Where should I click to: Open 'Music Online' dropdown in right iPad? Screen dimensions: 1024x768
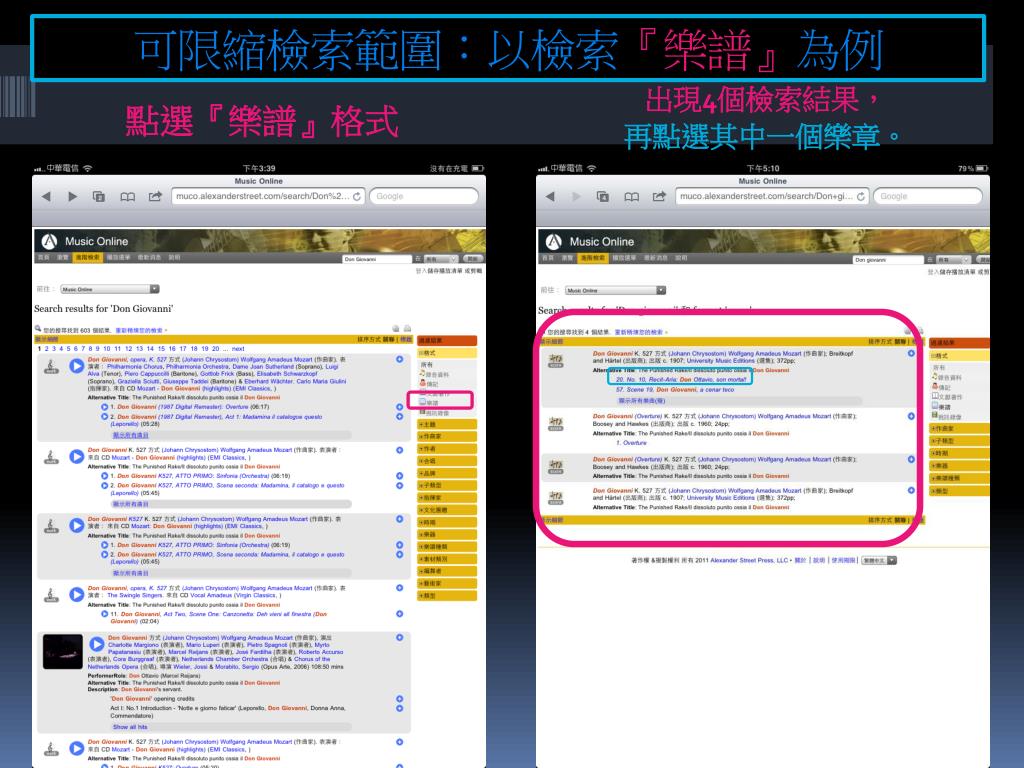tap(615, 291)
